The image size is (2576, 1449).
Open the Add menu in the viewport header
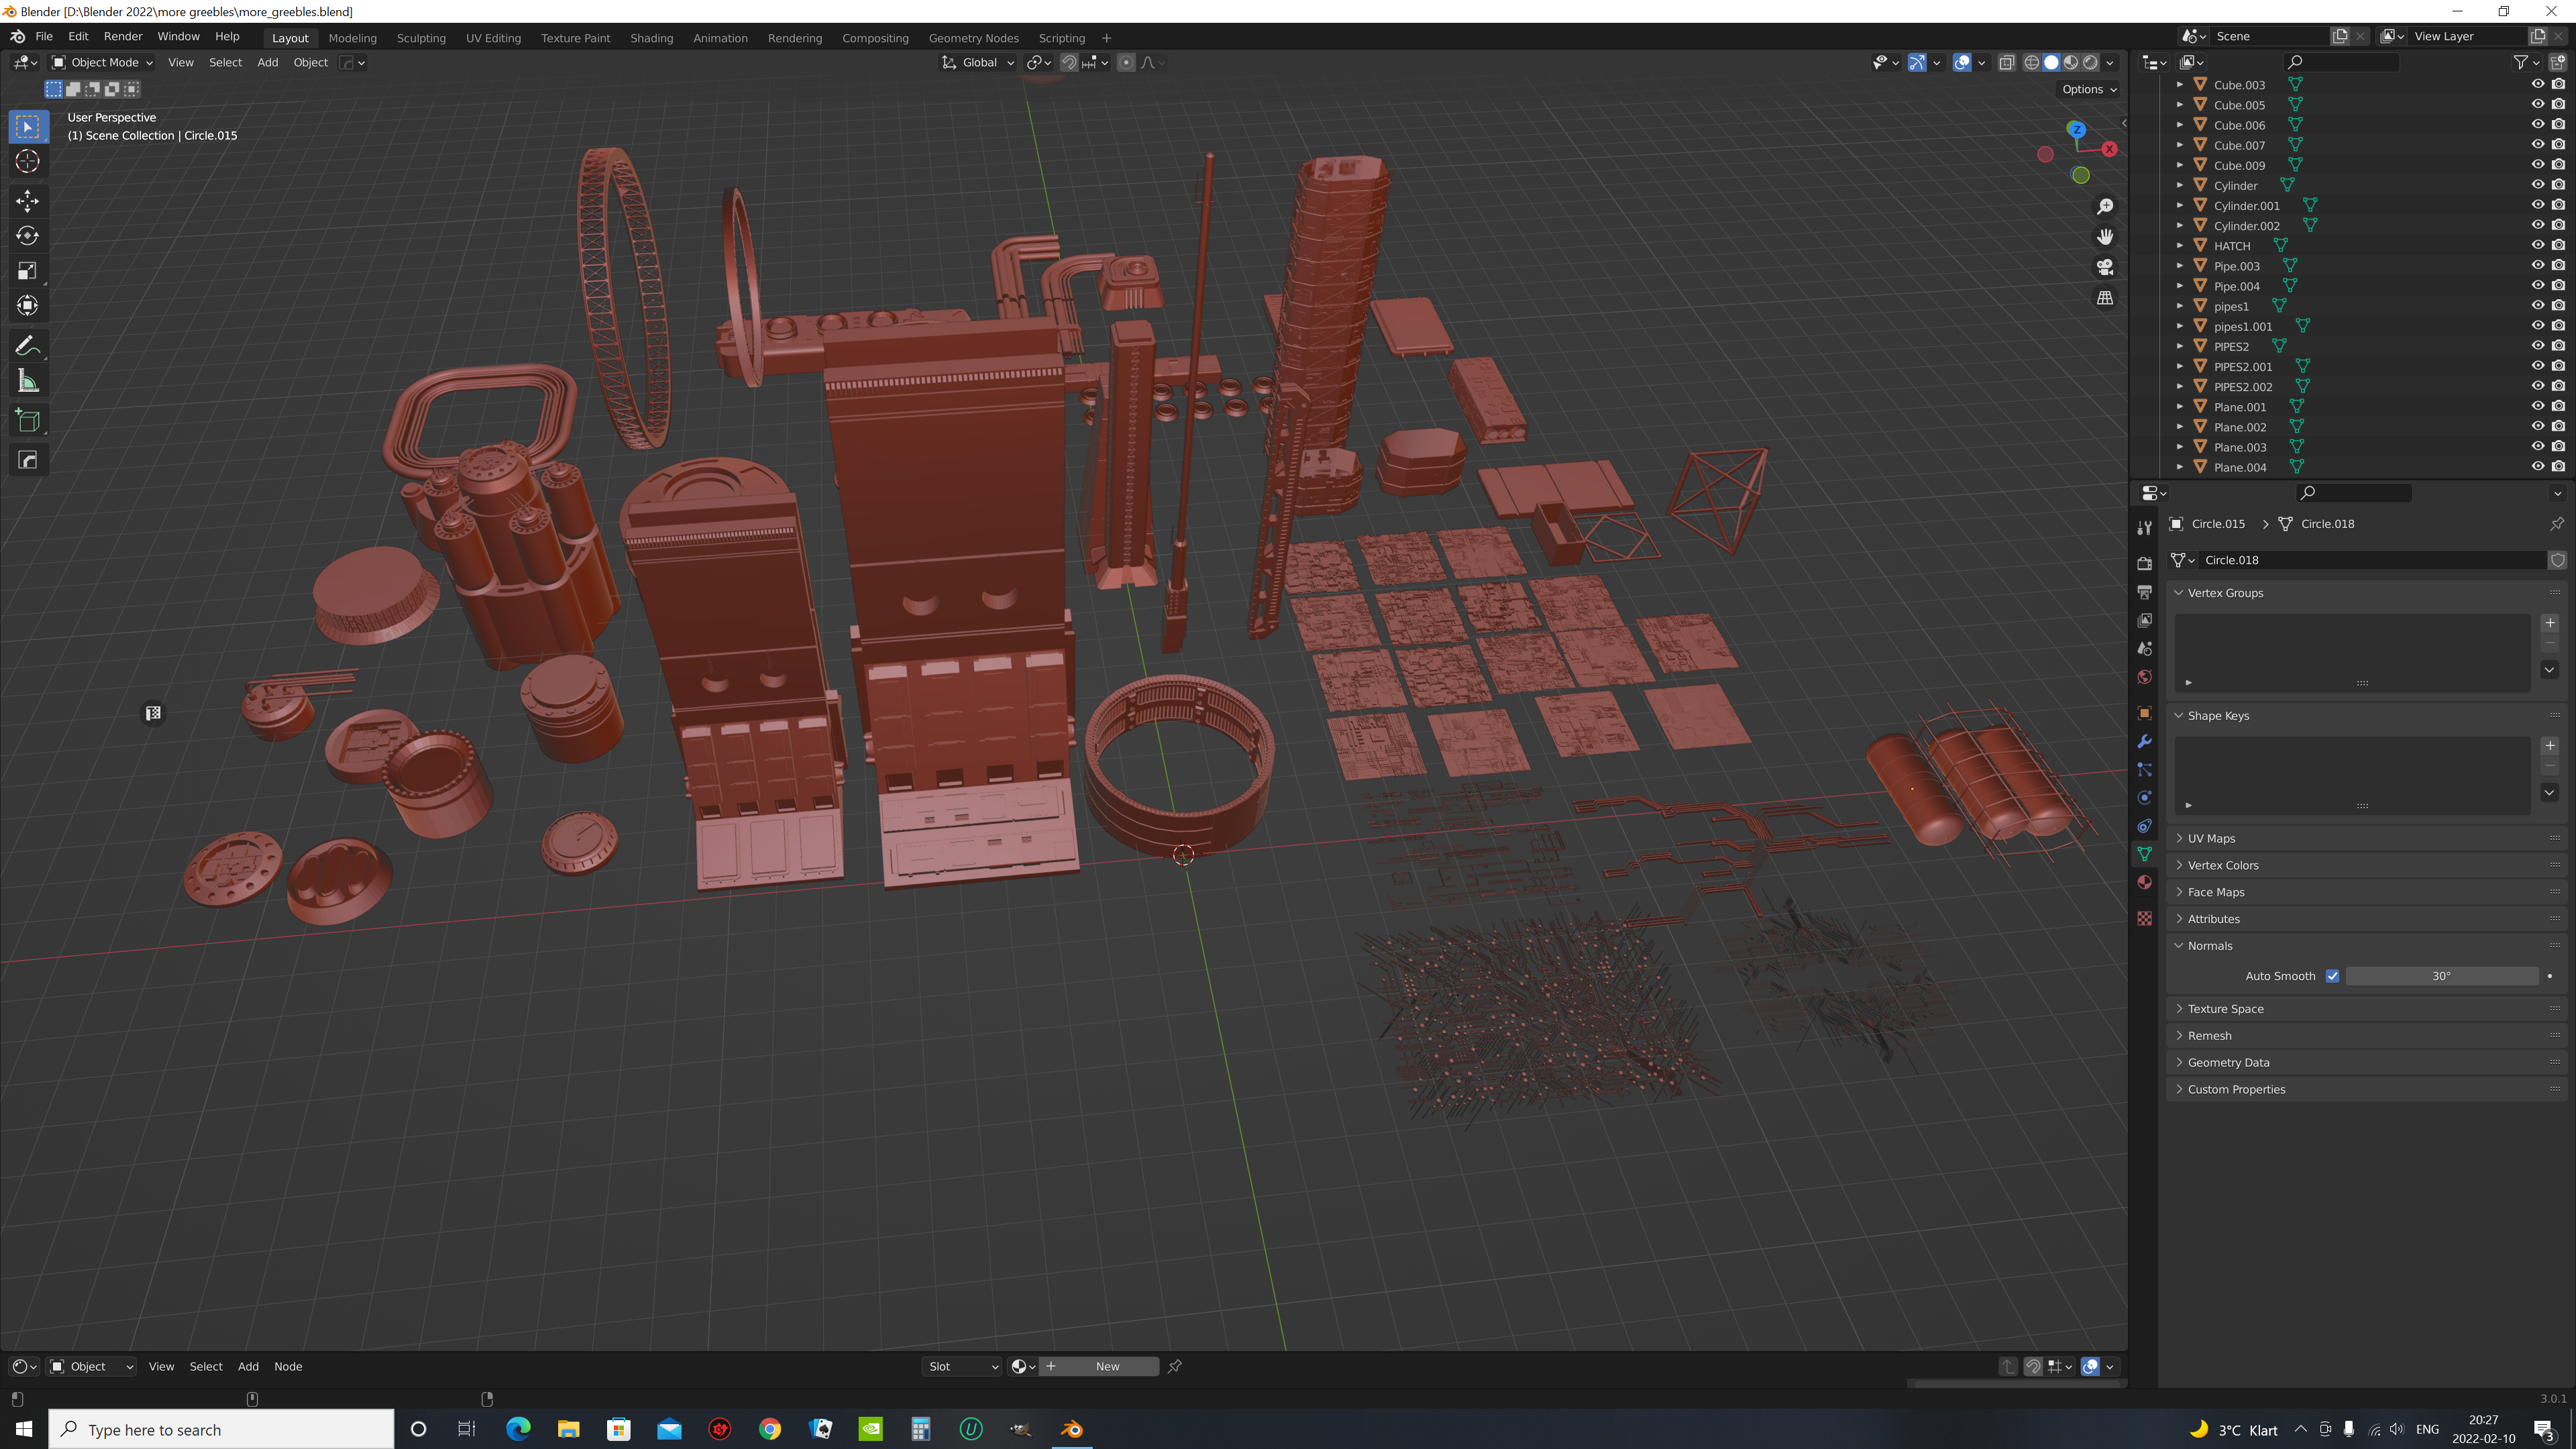click(267, 62)
